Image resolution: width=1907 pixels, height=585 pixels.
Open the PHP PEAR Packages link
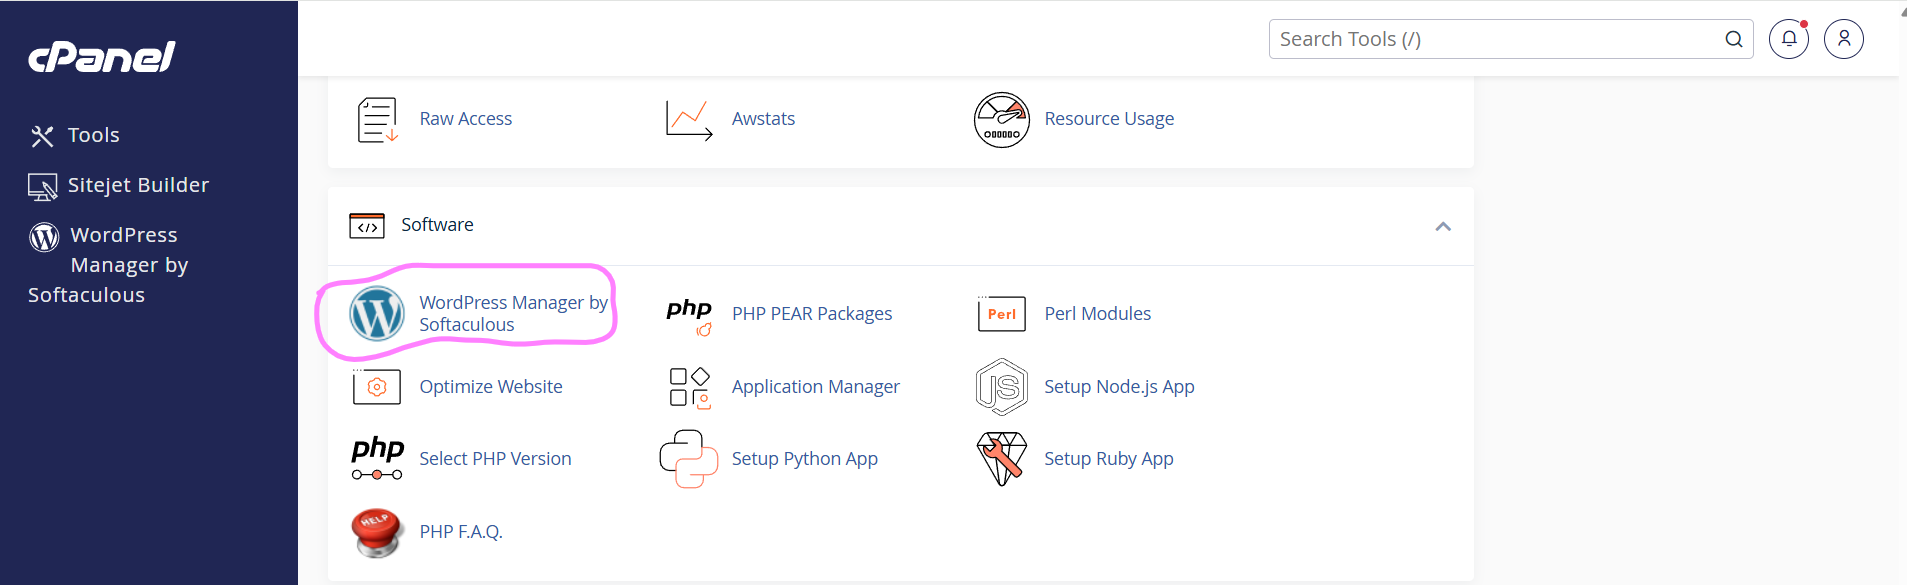coord(811,314)
